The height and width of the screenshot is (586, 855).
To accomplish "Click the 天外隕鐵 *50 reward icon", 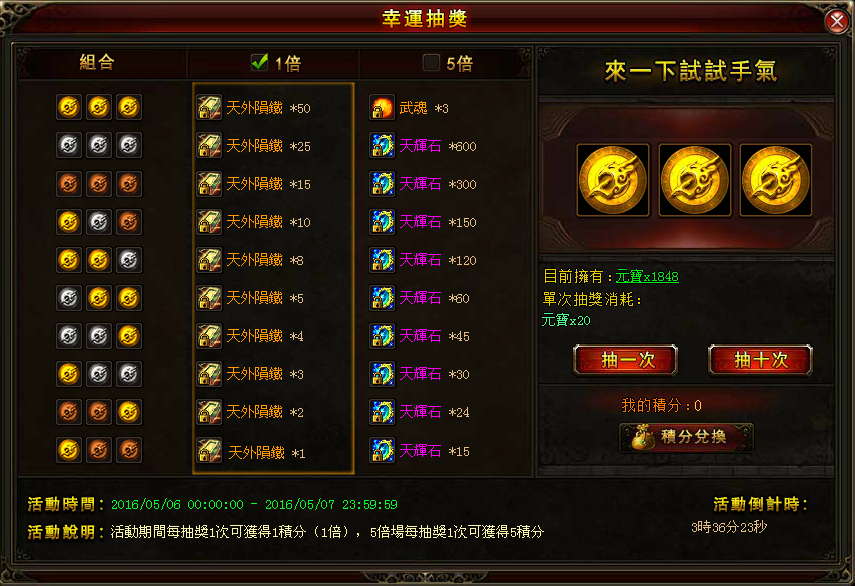I will (209, 107).
